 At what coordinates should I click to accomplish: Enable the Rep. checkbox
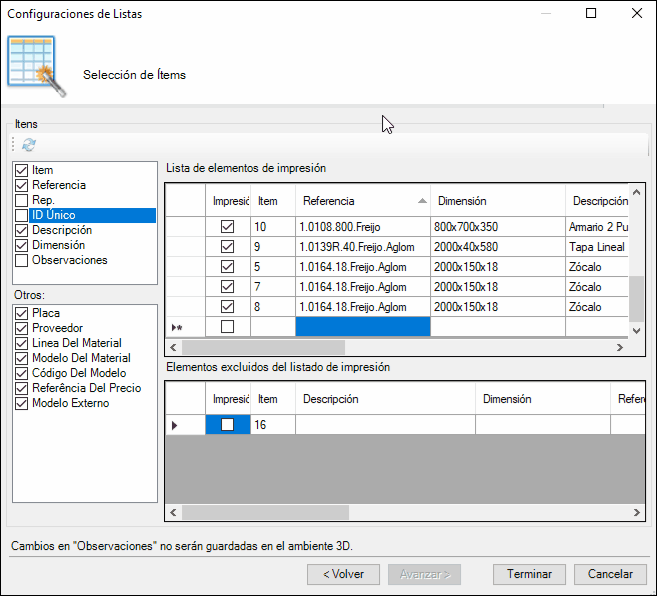point(21,200)
